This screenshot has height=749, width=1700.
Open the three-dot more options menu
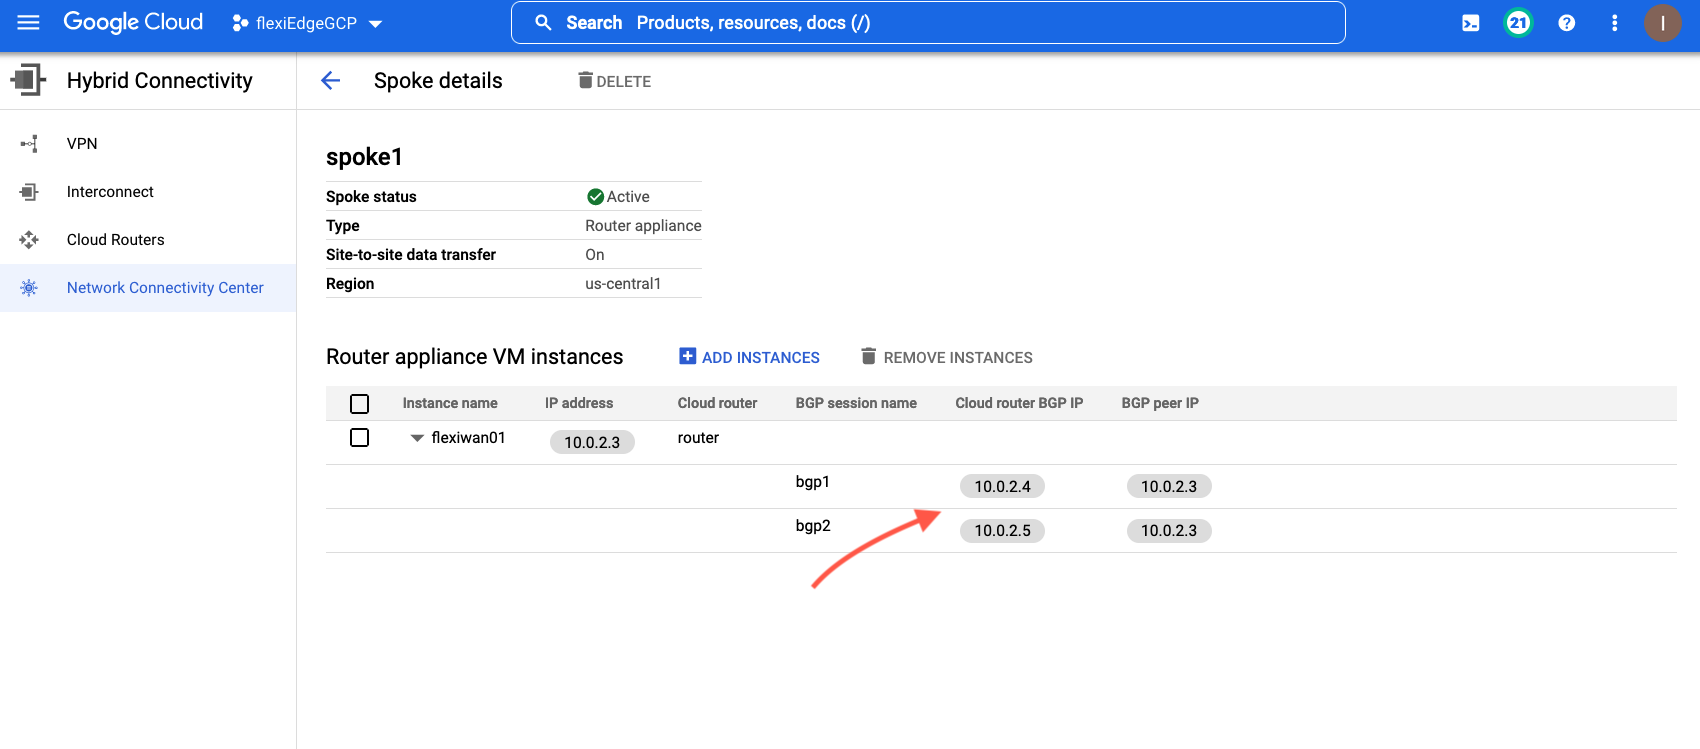[x=1614, y=23]
